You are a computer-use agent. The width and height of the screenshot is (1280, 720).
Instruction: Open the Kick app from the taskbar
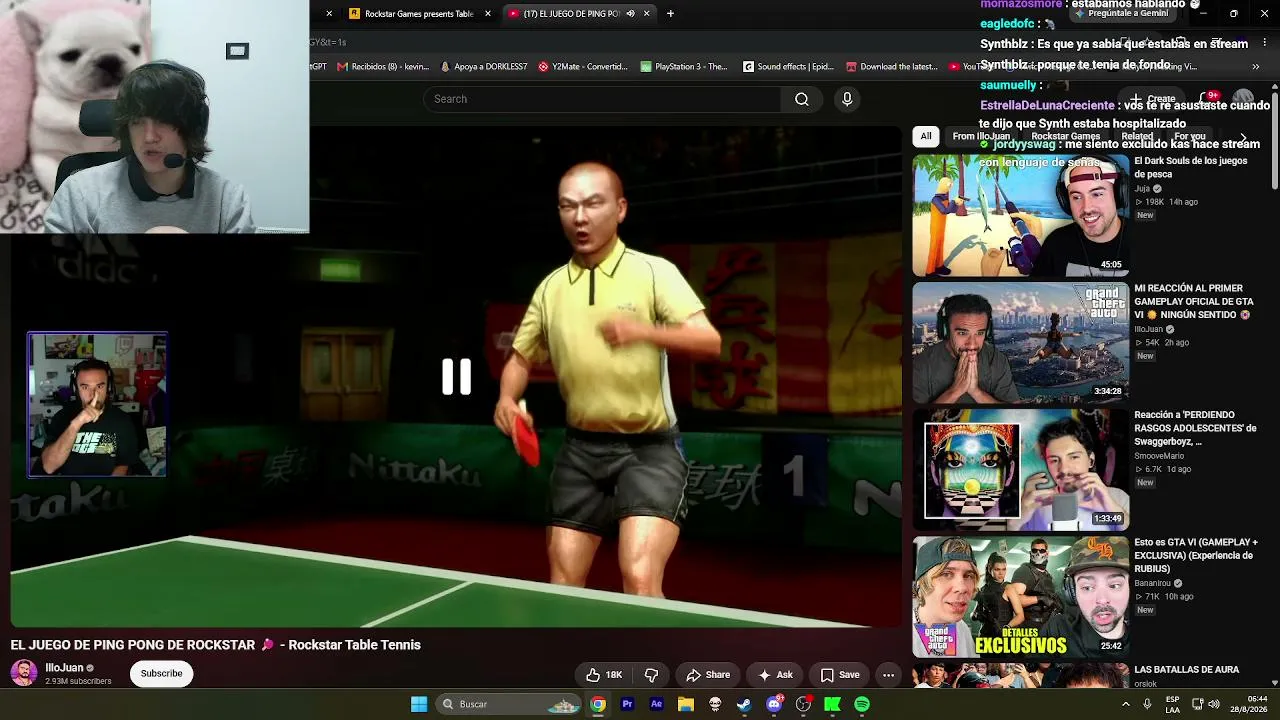[832, 704]
